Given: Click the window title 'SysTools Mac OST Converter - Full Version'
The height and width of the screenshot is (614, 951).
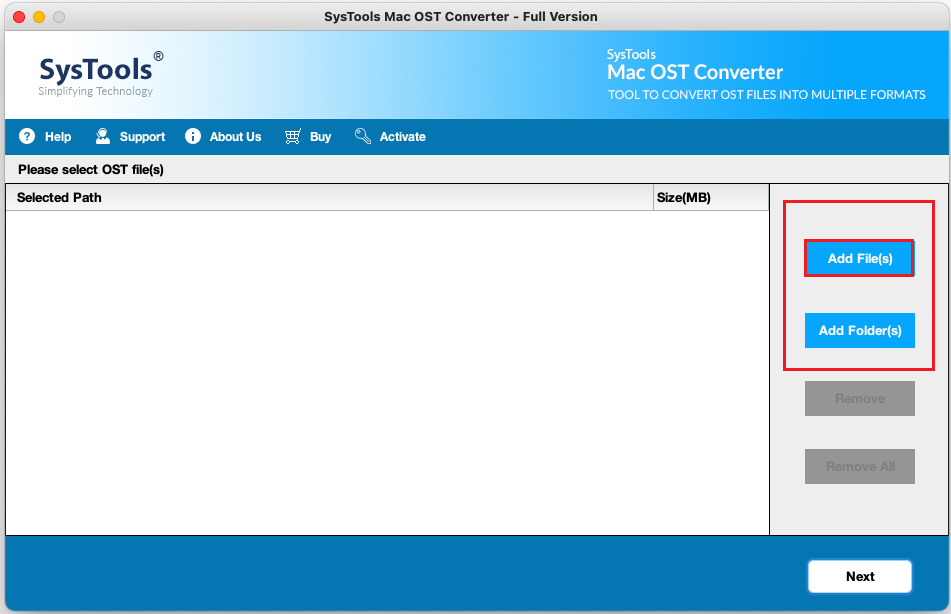Looking at the screenshot, I should tap(460, 17).
